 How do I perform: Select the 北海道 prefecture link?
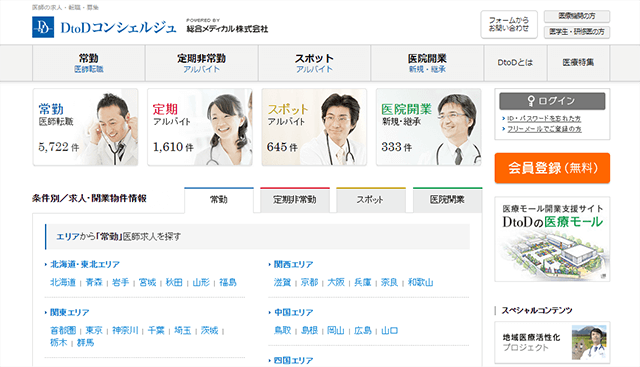coord(63,282)
